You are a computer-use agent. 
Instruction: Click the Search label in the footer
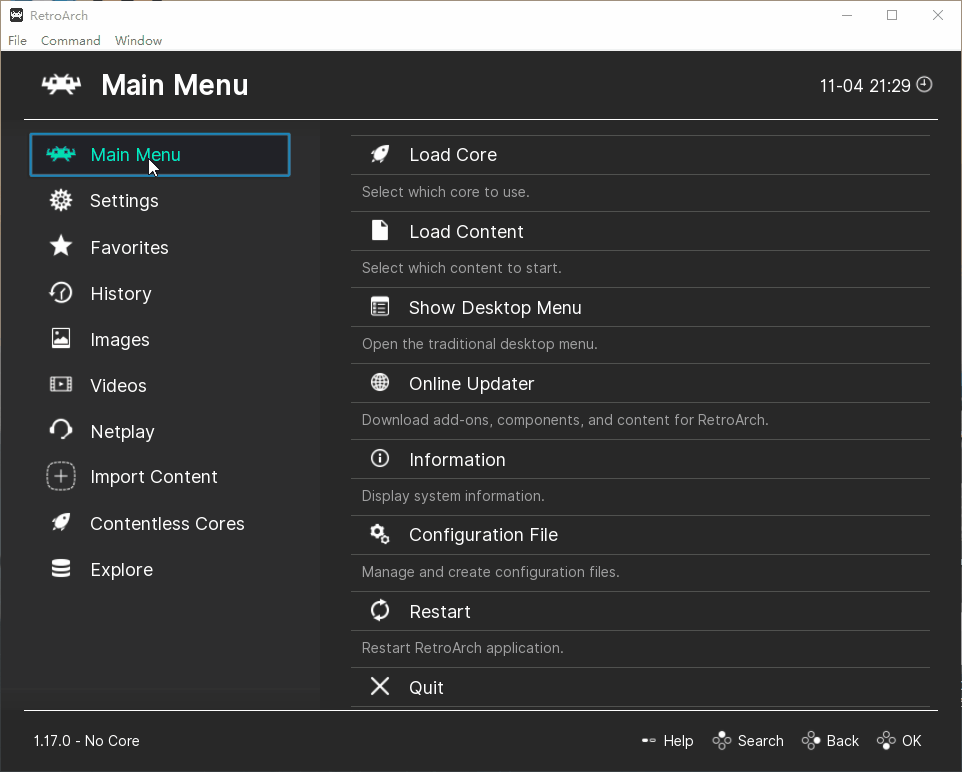760,741
